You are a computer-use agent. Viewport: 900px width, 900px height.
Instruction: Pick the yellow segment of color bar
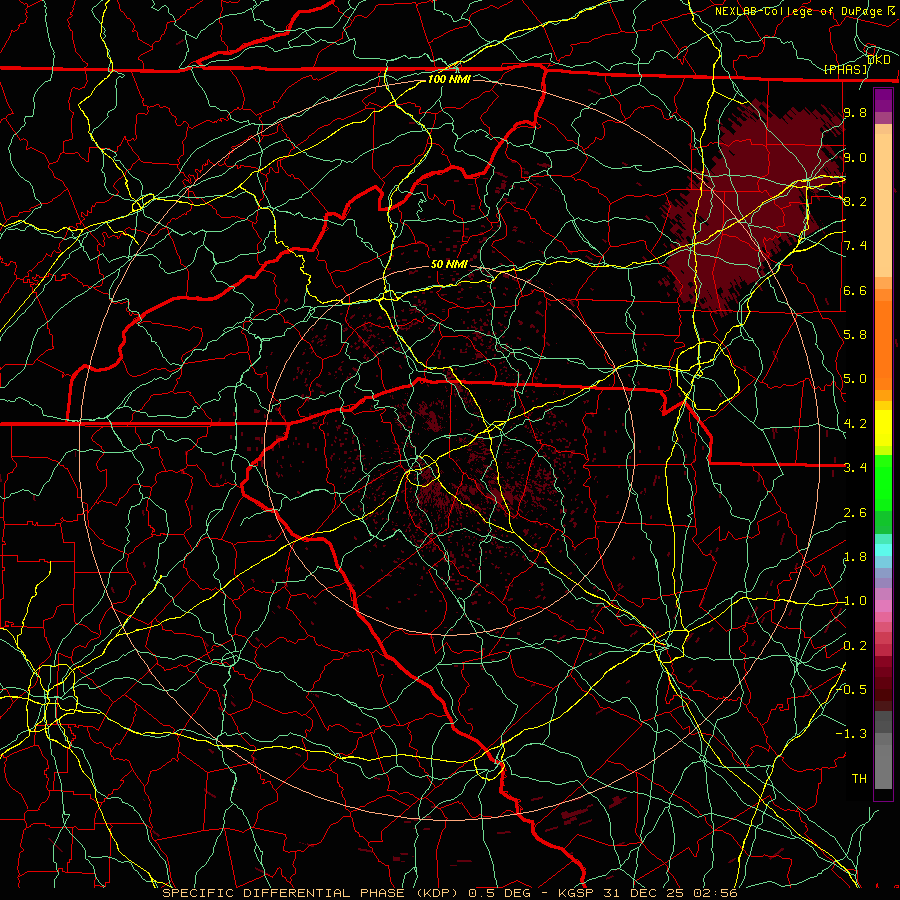point(883,428)
